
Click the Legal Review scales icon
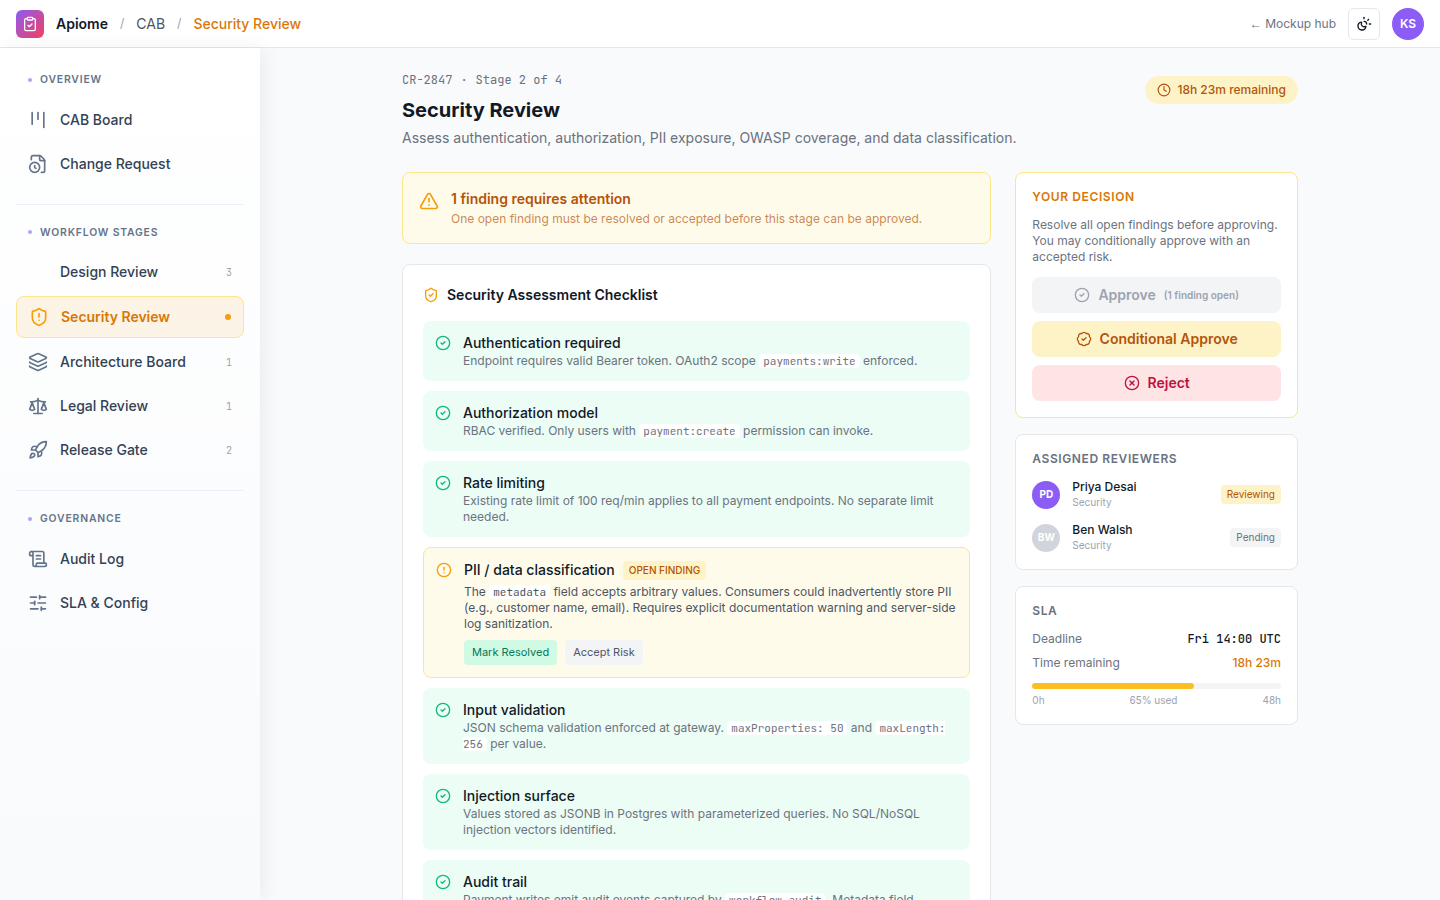(x=38, y=406)
